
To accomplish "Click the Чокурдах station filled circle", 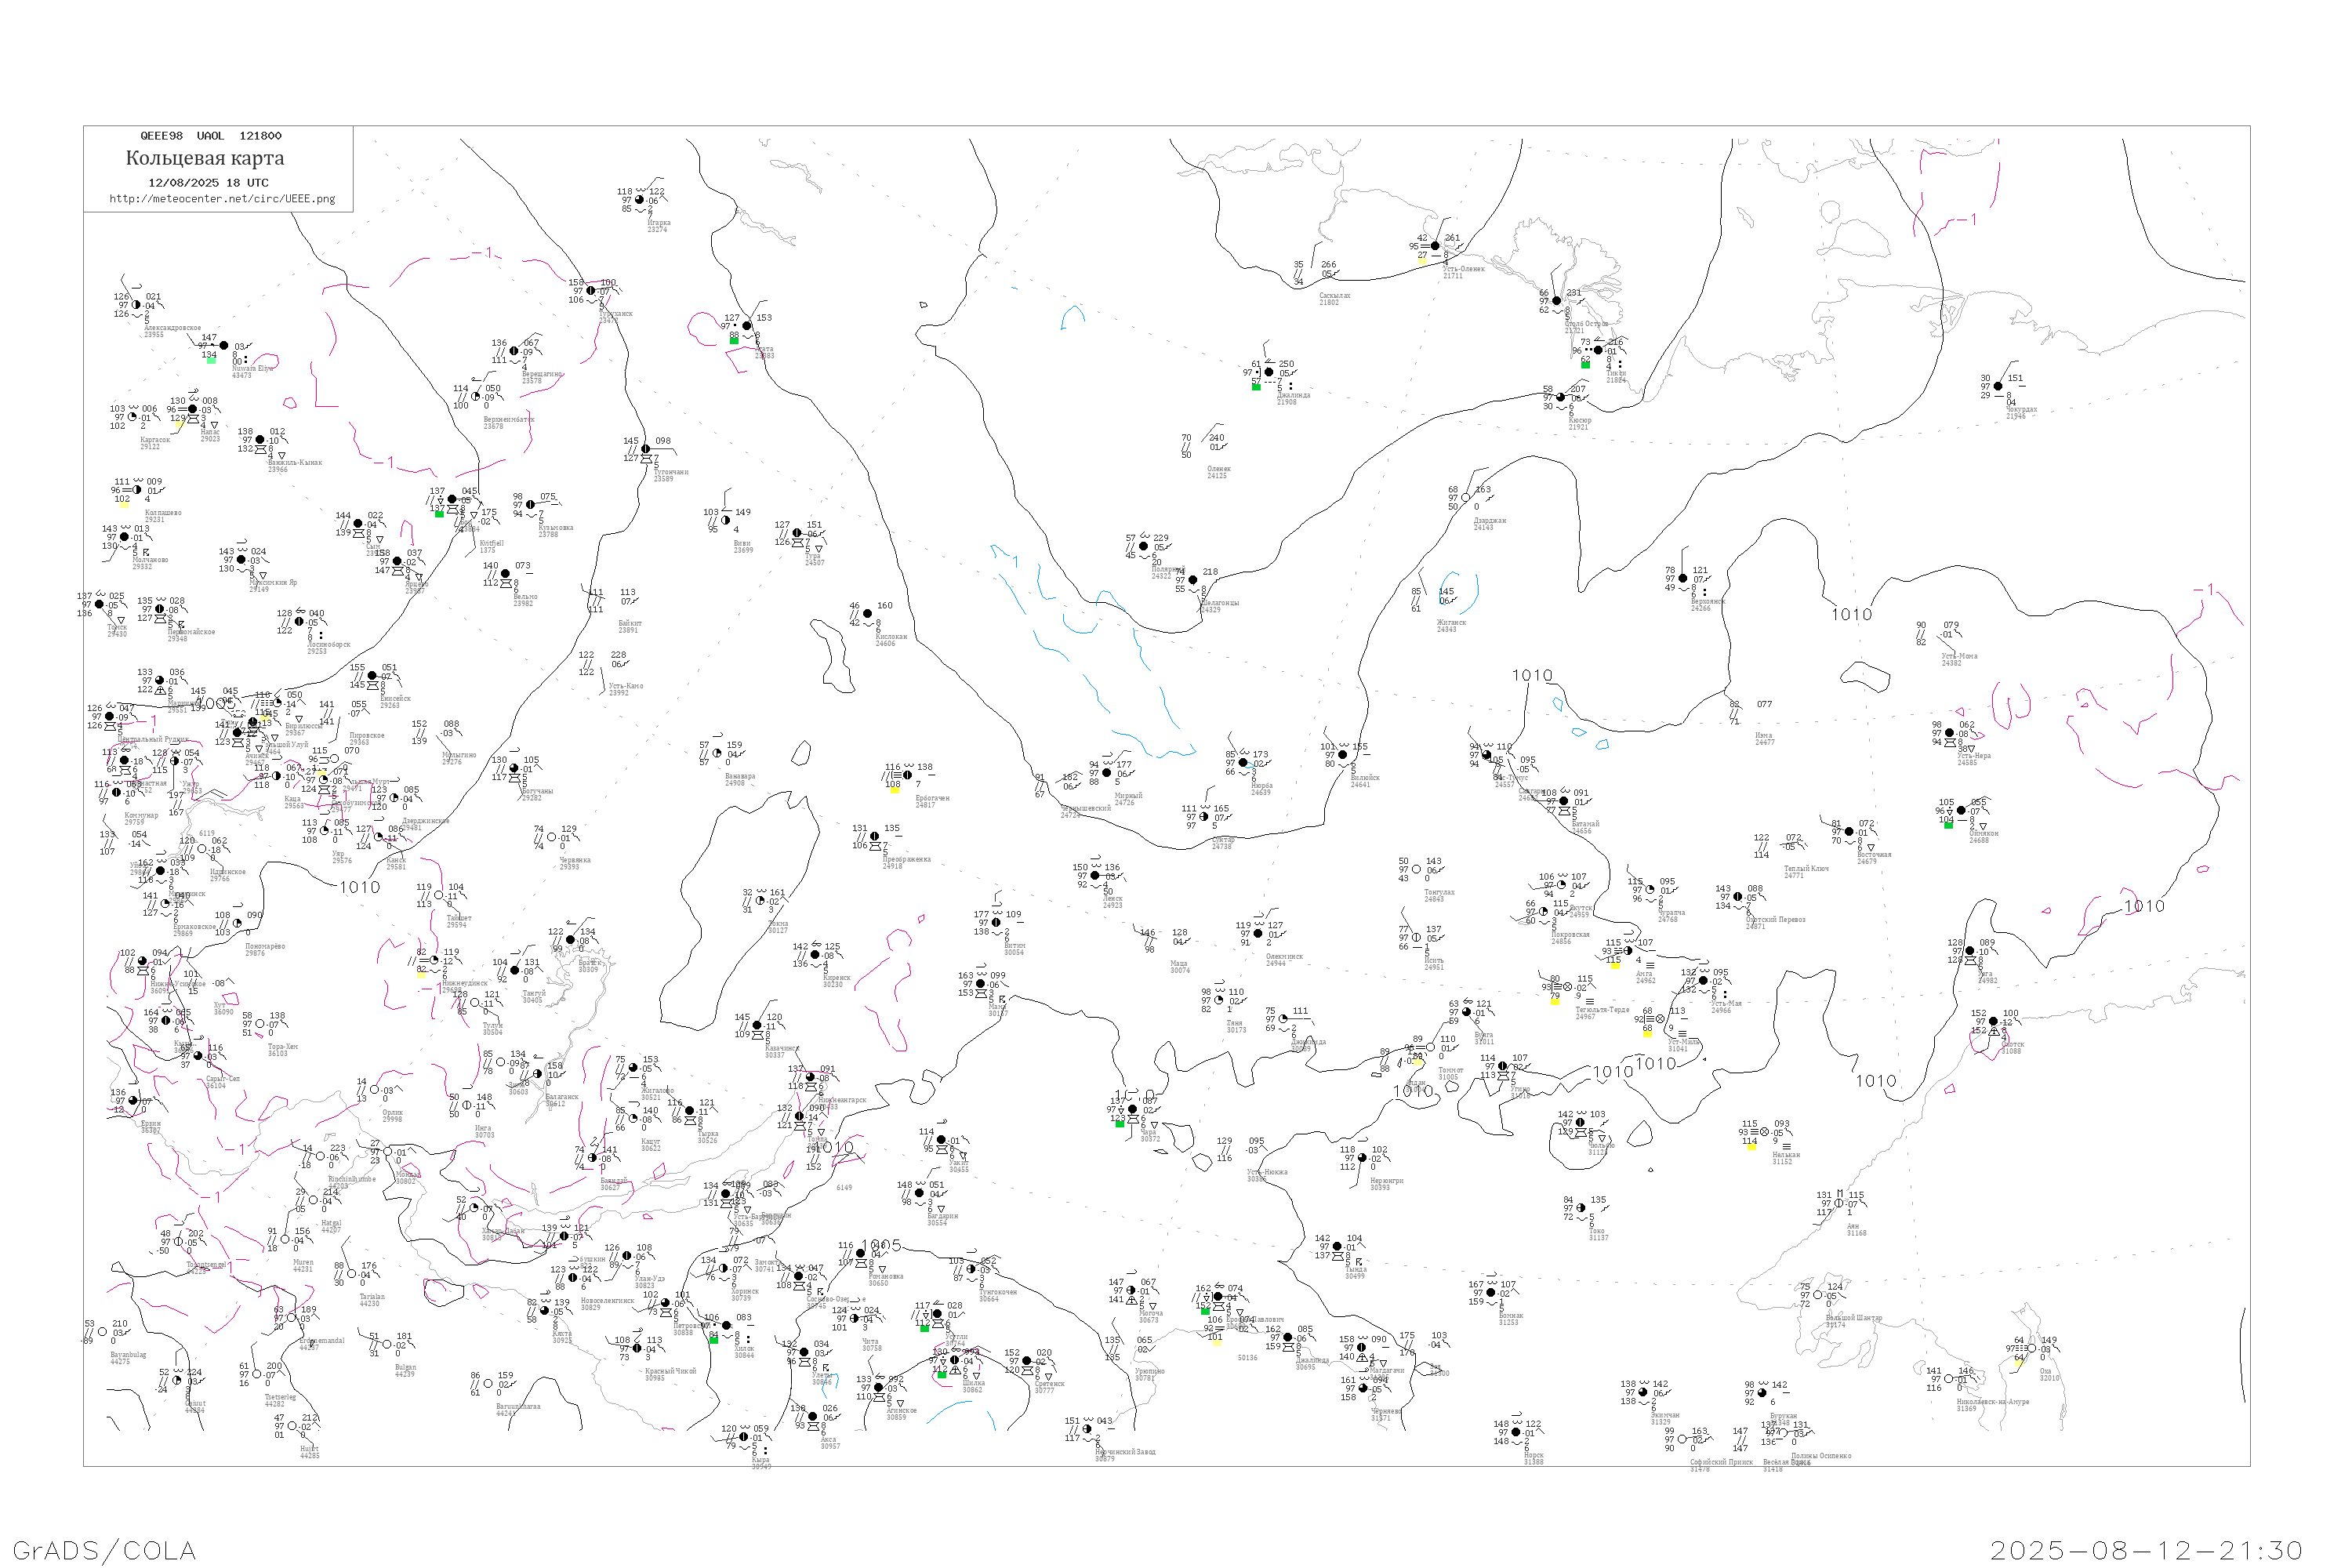I will 1998,387.
